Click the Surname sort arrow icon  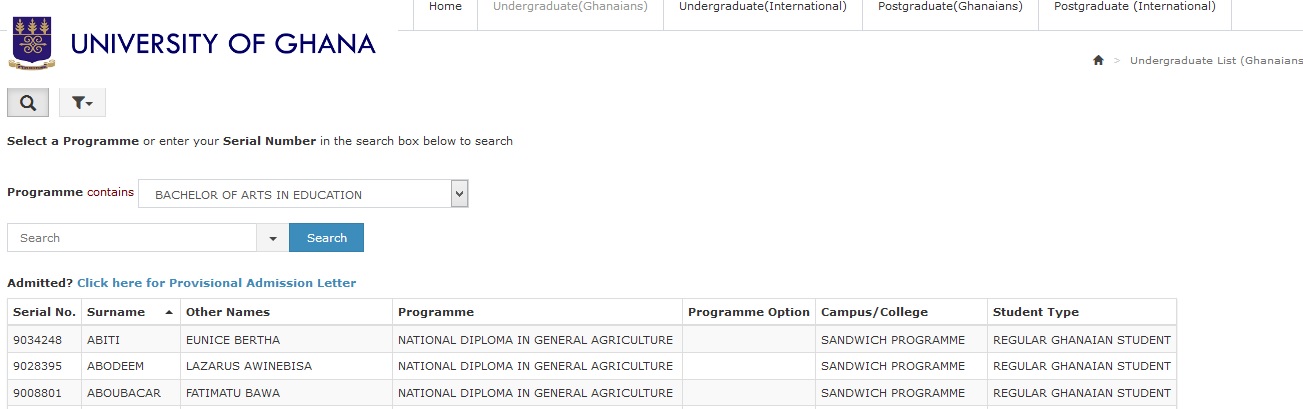pos(169,312)
